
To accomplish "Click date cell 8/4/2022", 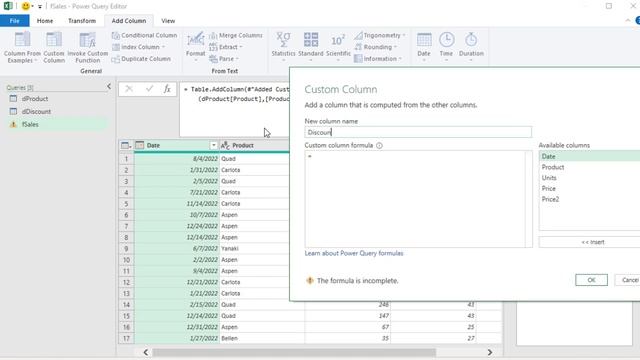I will [x=177, y=159].
